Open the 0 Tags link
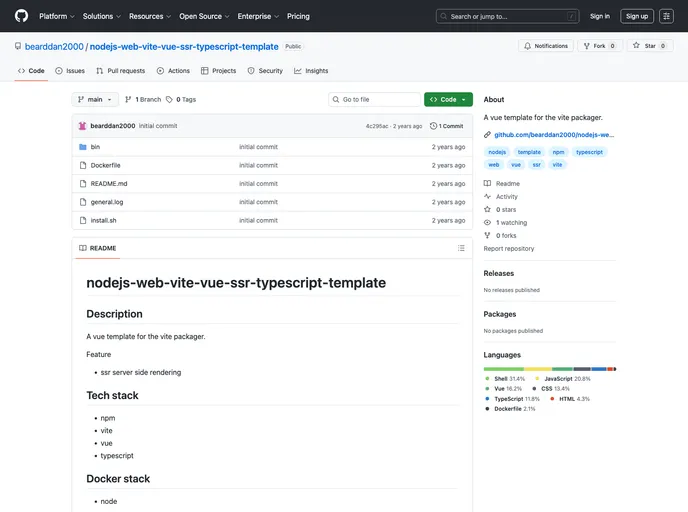688x512 pixels. click(181, 100)
